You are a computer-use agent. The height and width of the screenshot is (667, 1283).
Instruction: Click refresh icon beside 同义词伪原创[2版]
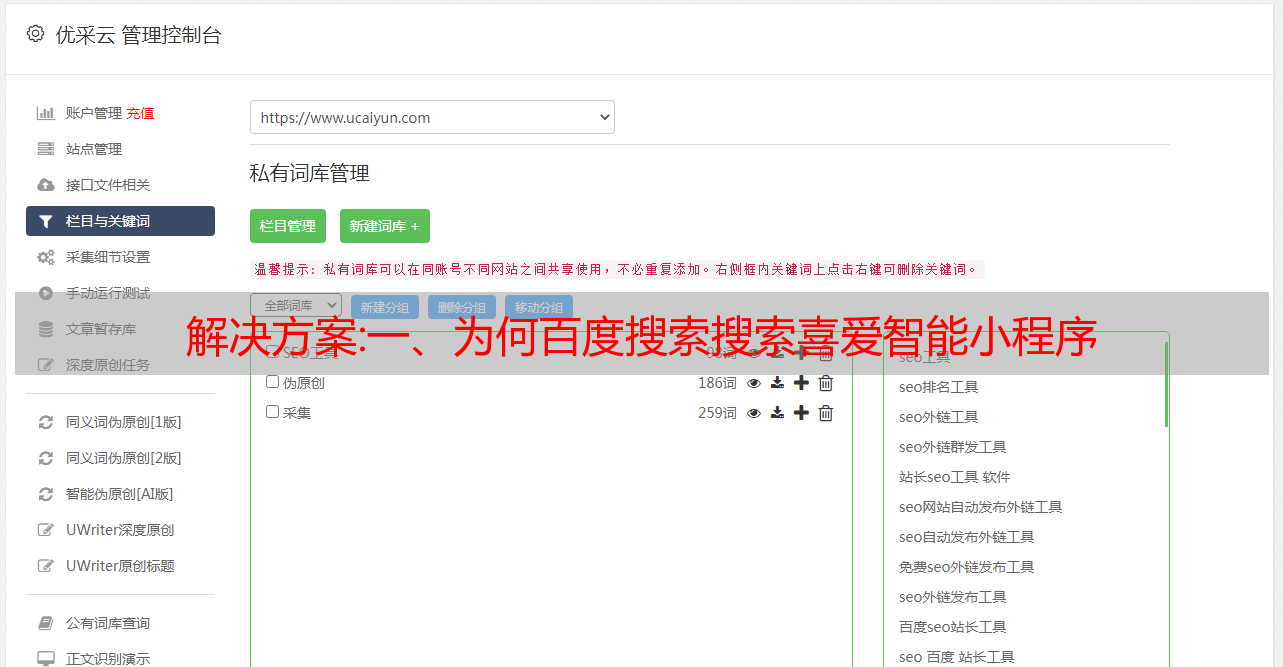[46, 458]
